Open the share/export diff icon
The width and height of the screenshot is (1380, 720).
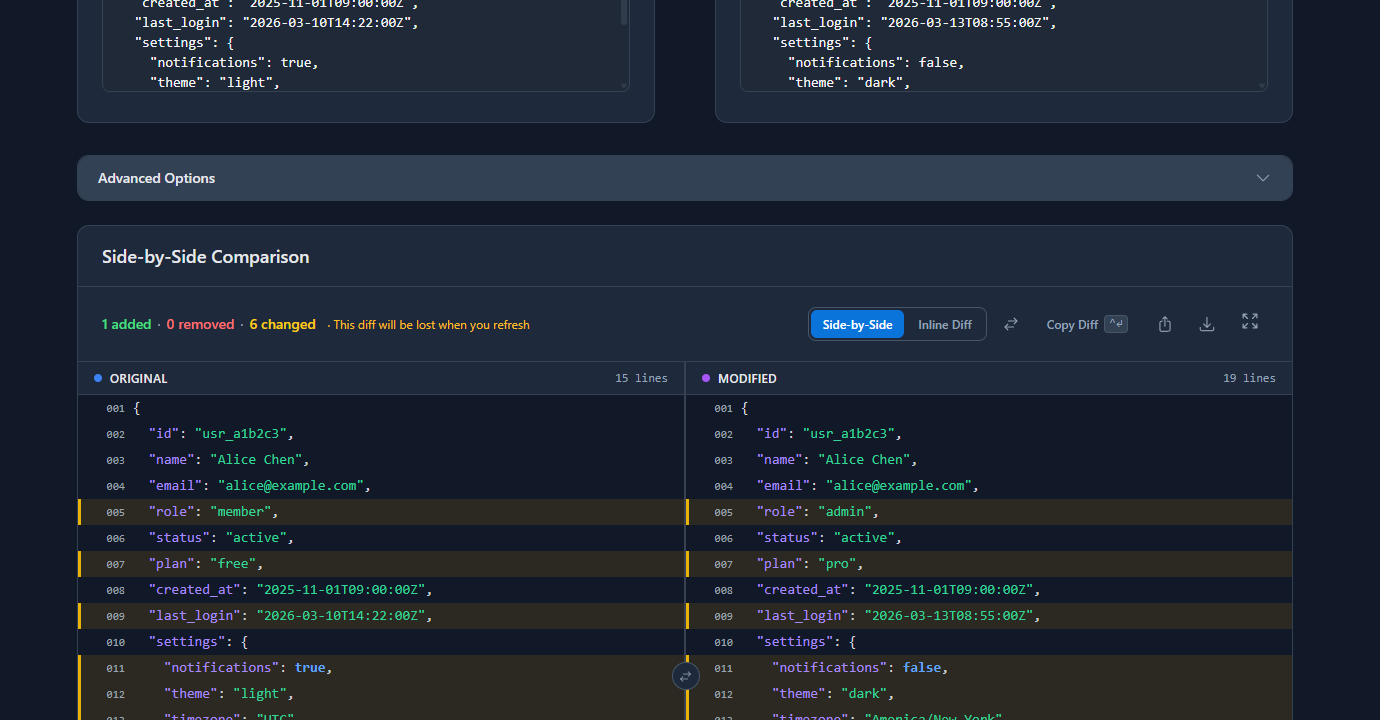(x=1164, y=323)
